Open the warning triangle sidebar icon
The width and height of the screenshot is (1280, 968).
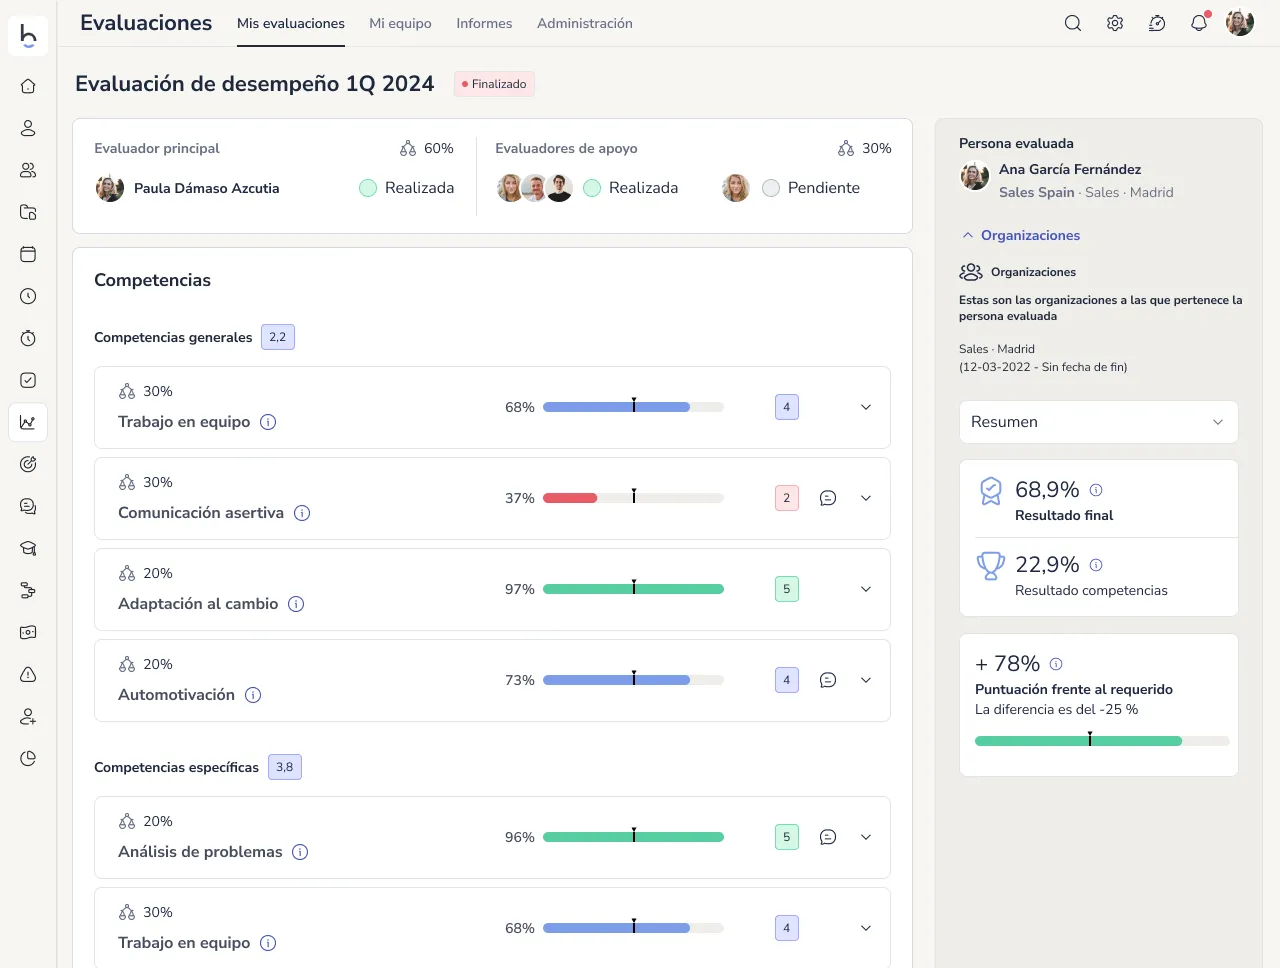[28, 674]
